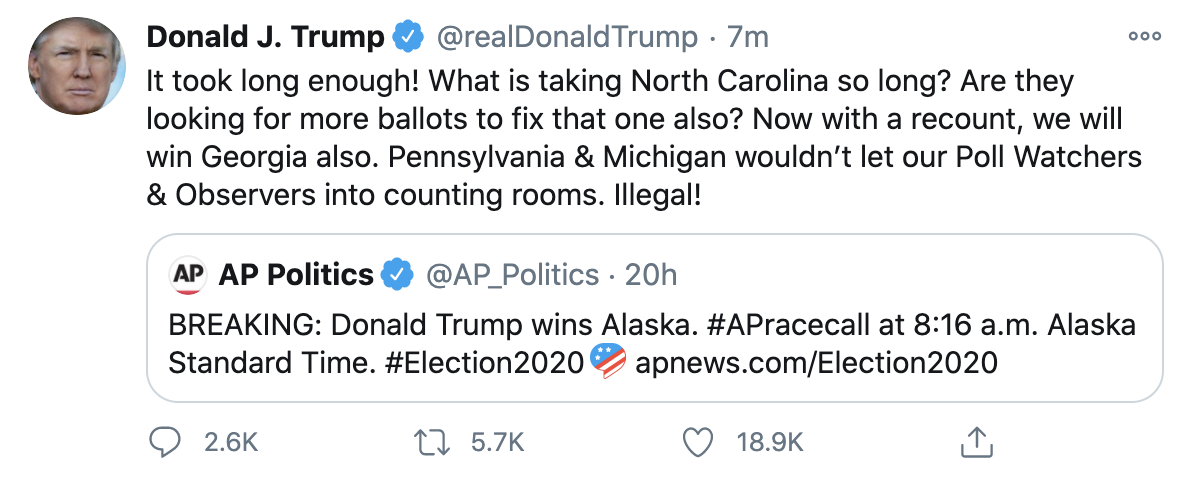Click the share tweet upload icon

point(976,441)
